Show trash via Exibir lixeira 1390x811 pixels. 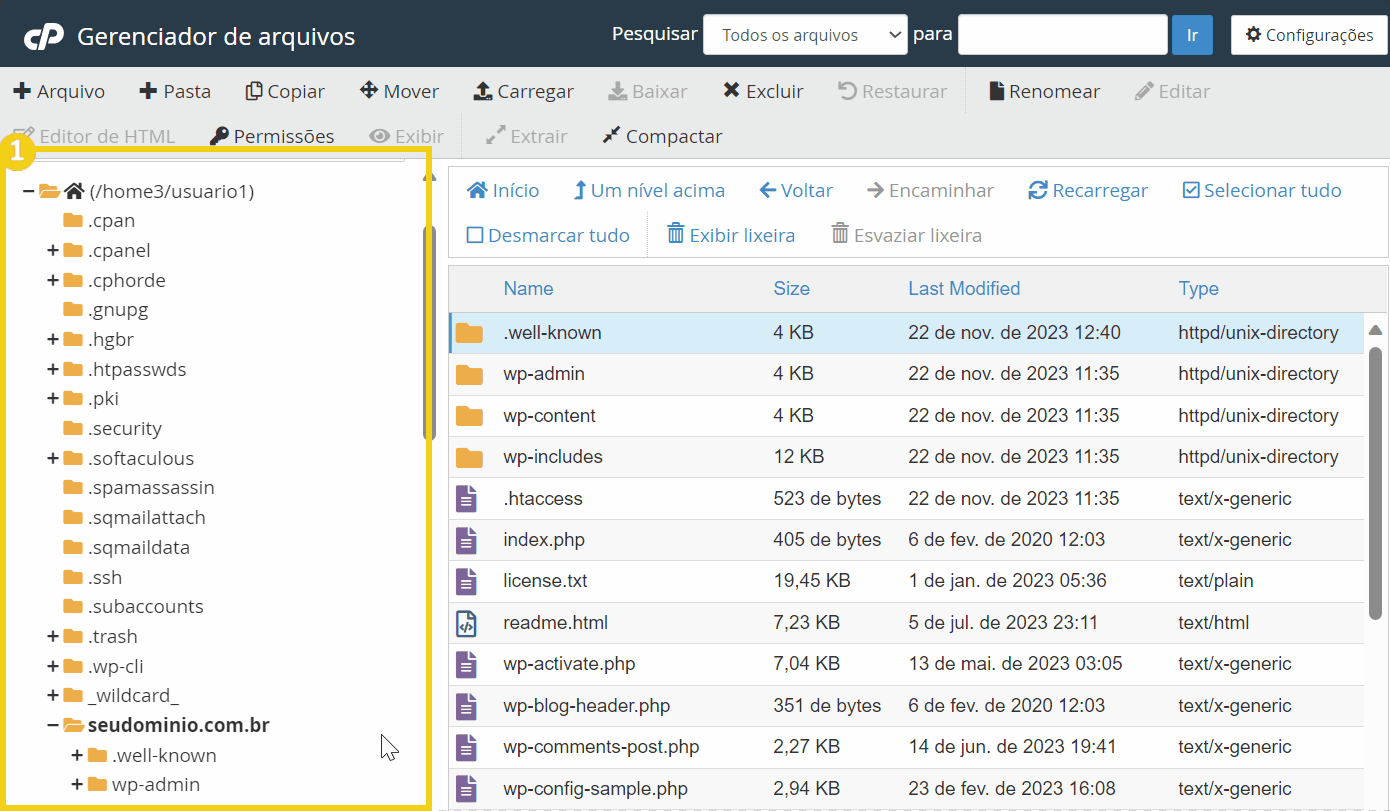[x=730, y=235]
